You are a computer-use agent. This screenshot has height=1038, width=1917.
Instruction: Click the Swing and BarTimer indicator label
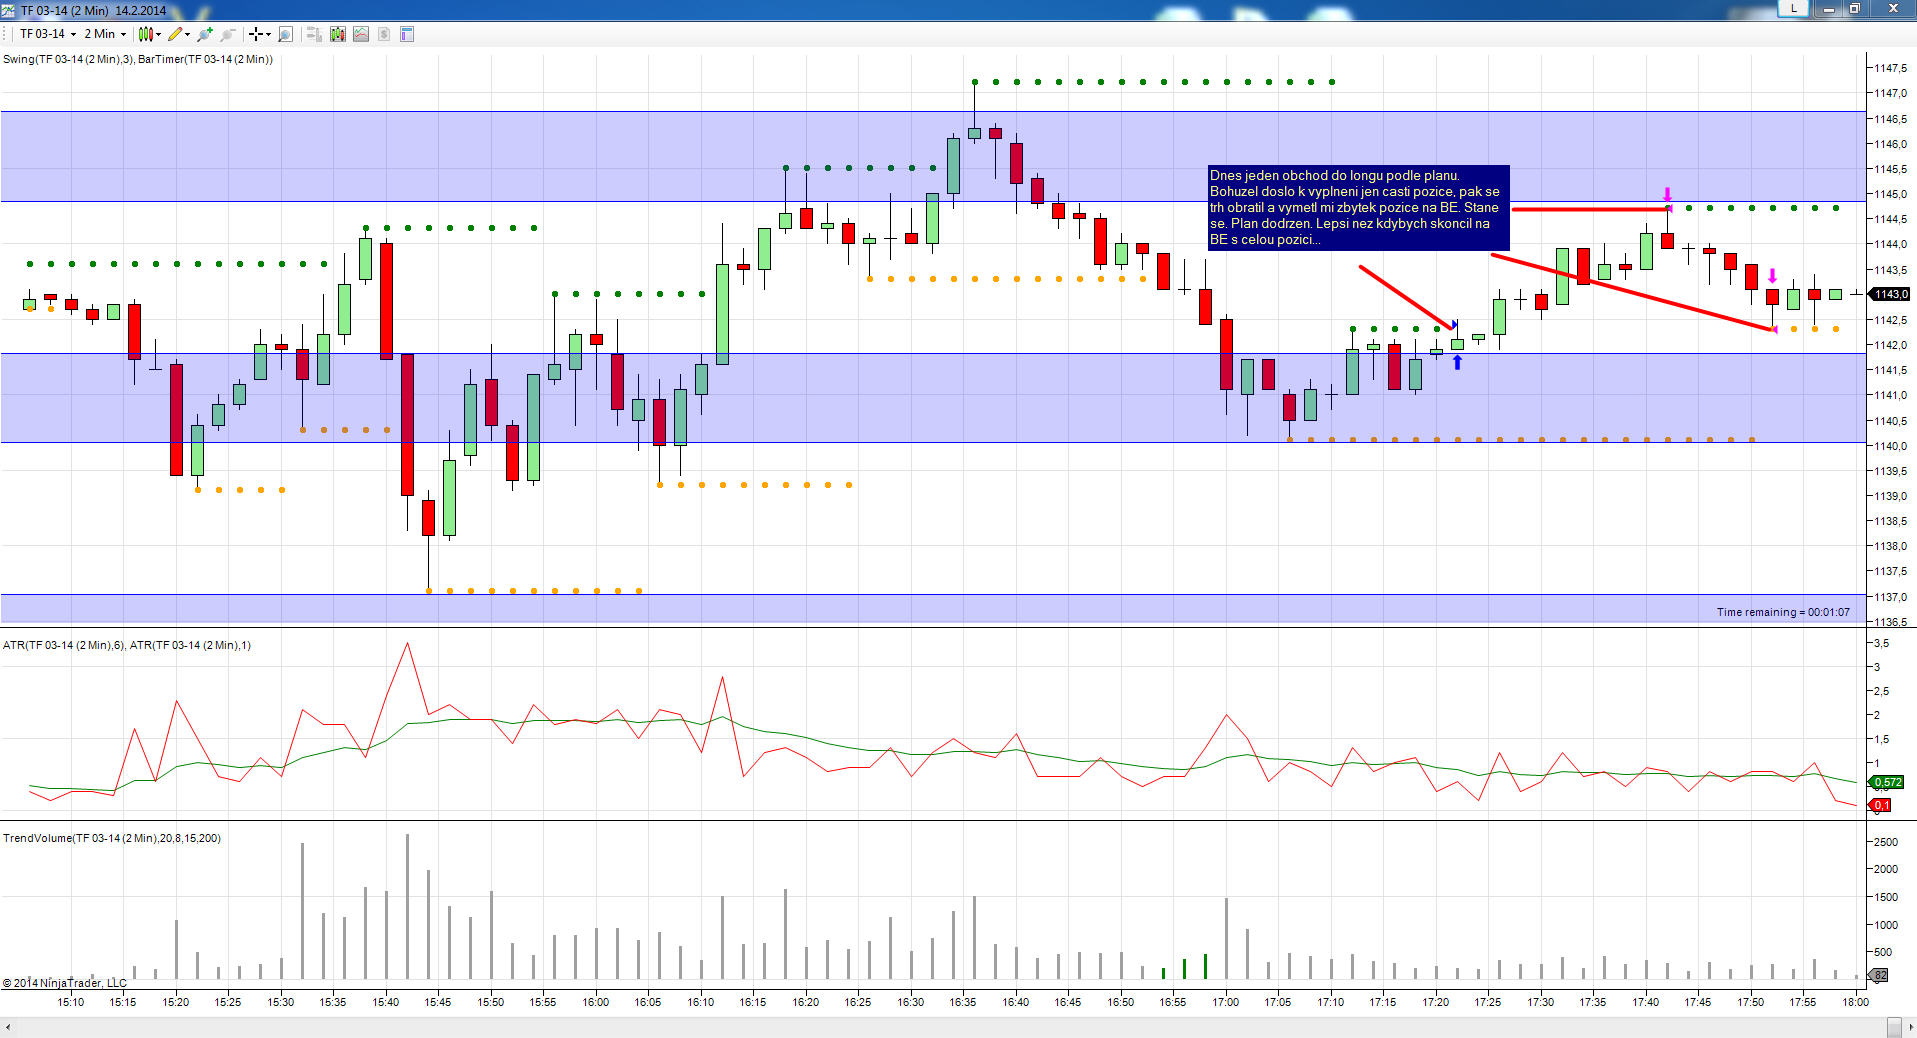pyautogui.click(x=138, y=59)
